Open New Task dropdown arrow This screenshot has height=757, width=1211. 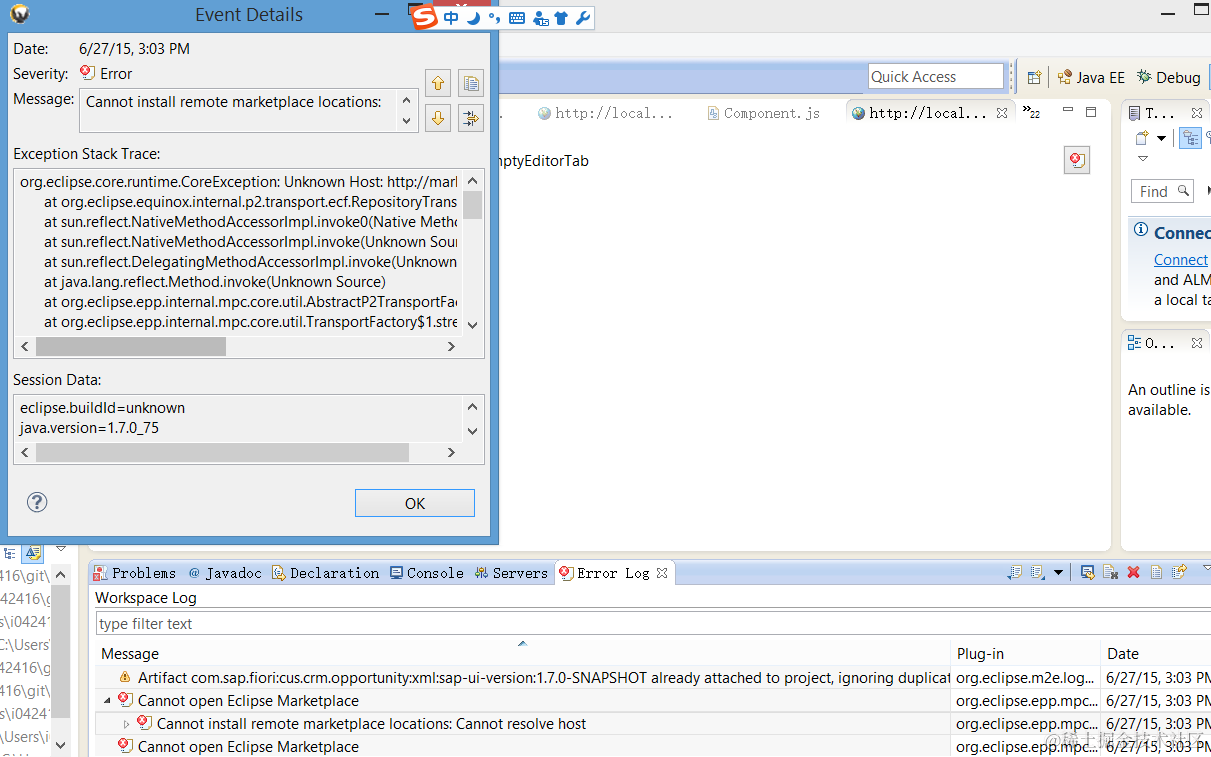(1161, 138)
